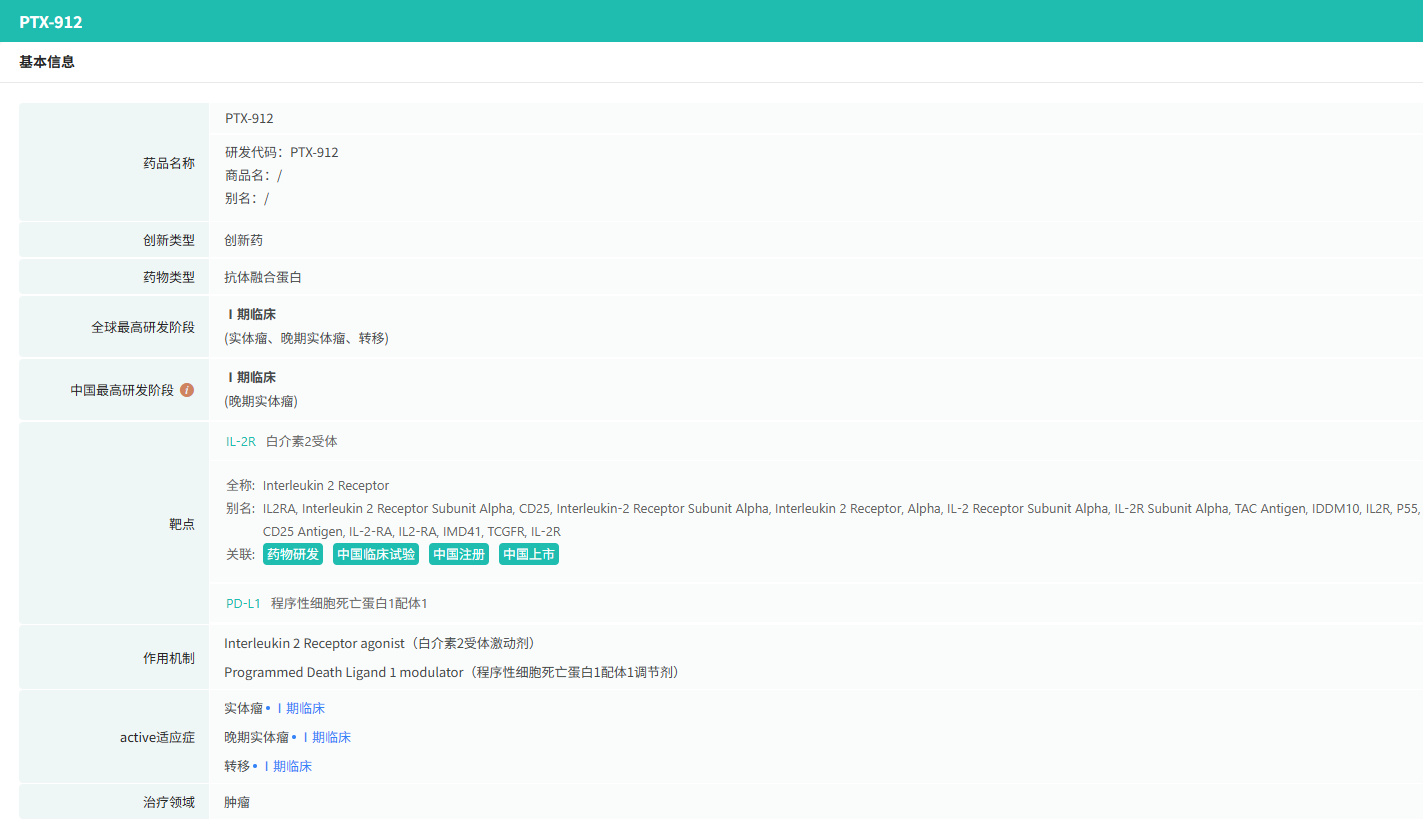Image resolution: width=1423 pixels, height=819 pixels.
Task: Open the I期临床 link next to 晚期实体瘤
Action: click(326, 737)
